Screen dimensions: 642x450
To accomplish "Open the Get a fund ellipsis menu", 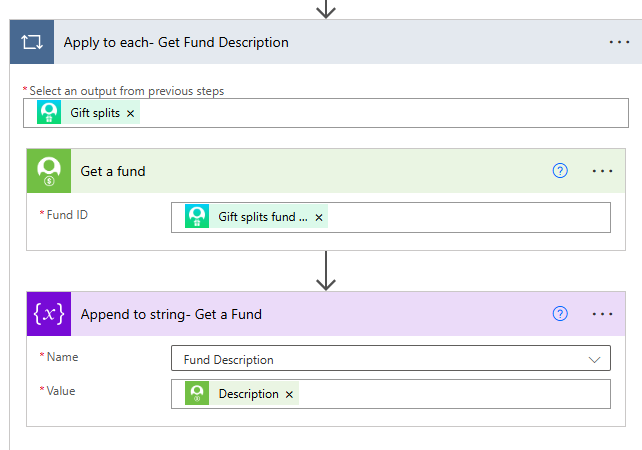I will click(x=602, y=171).
